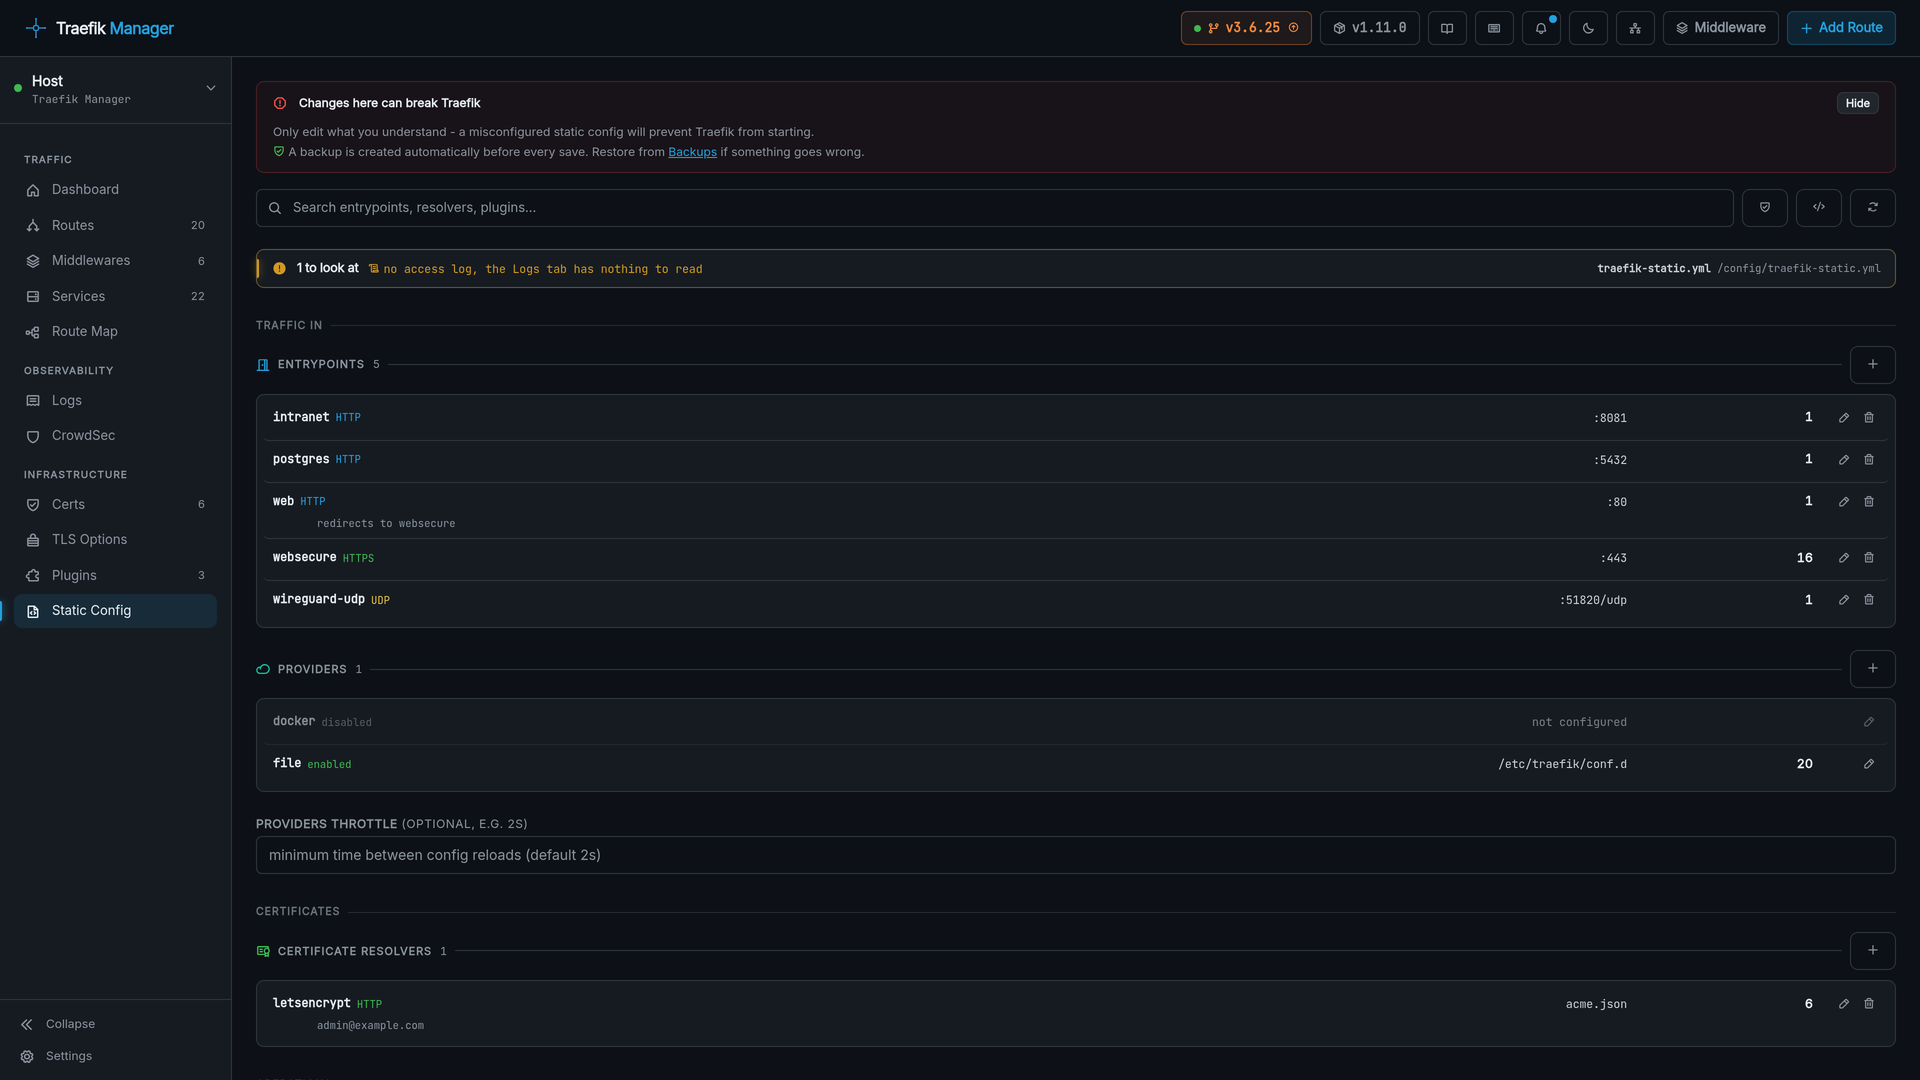Viewport: 1920px width, 1080px height.
Task: Delete the intranet entrypoint
Action: click(x=1869, y=418)
